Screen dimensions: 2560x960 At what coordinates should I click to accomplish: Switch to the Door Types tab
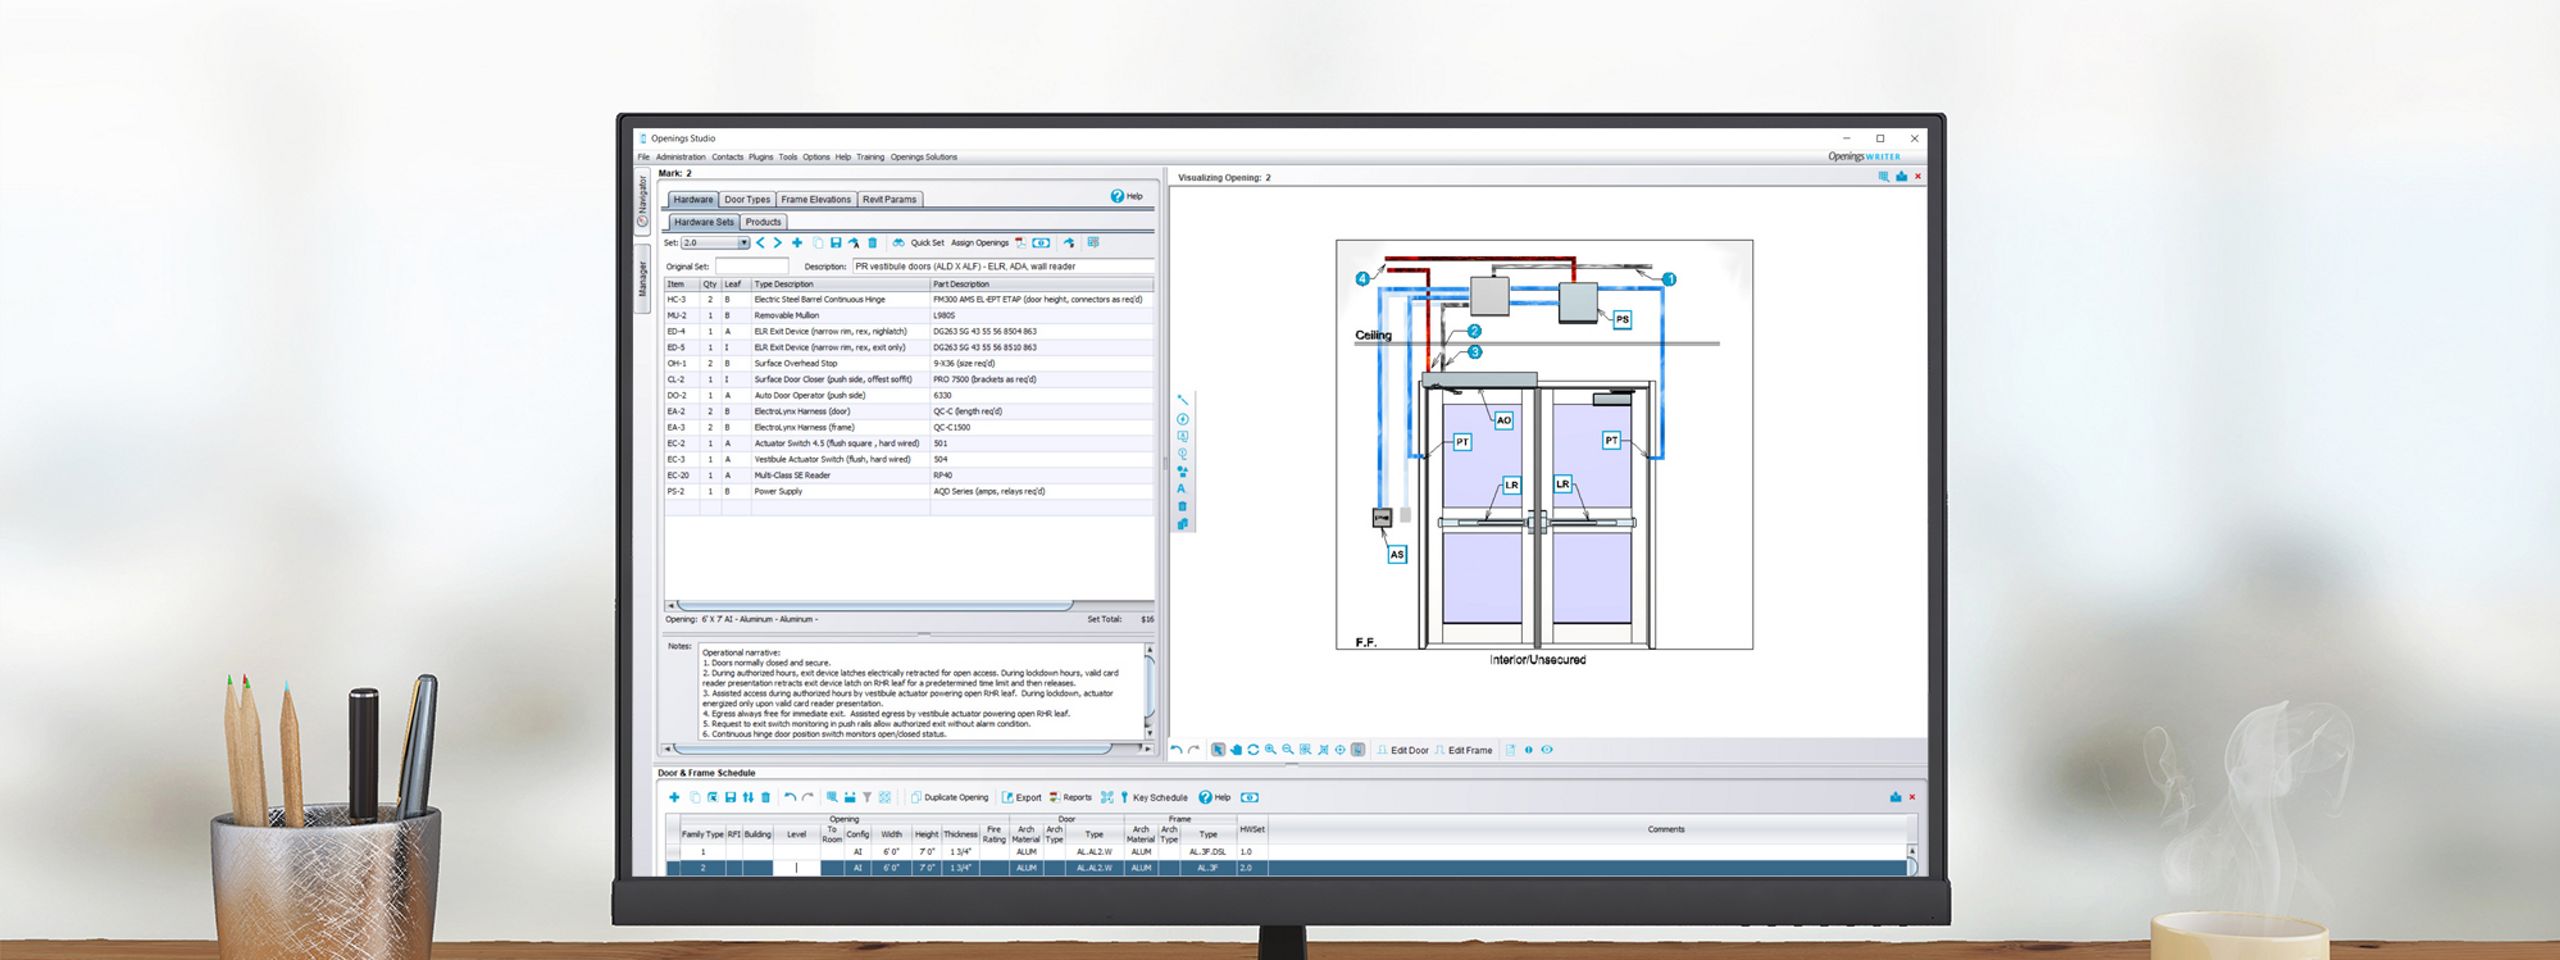[747, 200]
